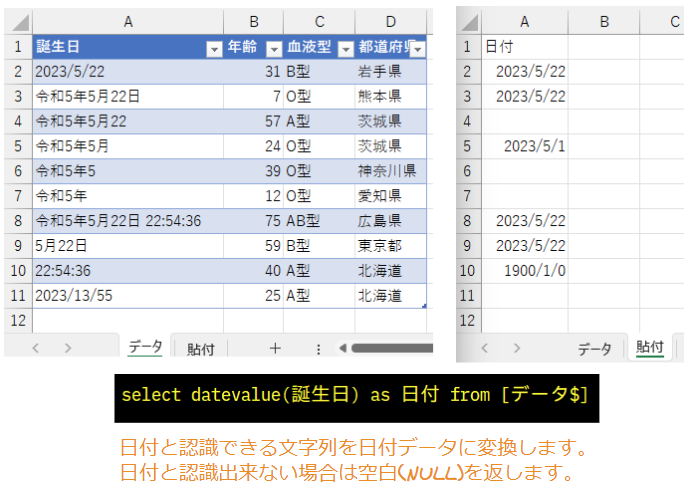Select row 12 header in left workbook
The image size is (687, 489).
pos(18,321)
